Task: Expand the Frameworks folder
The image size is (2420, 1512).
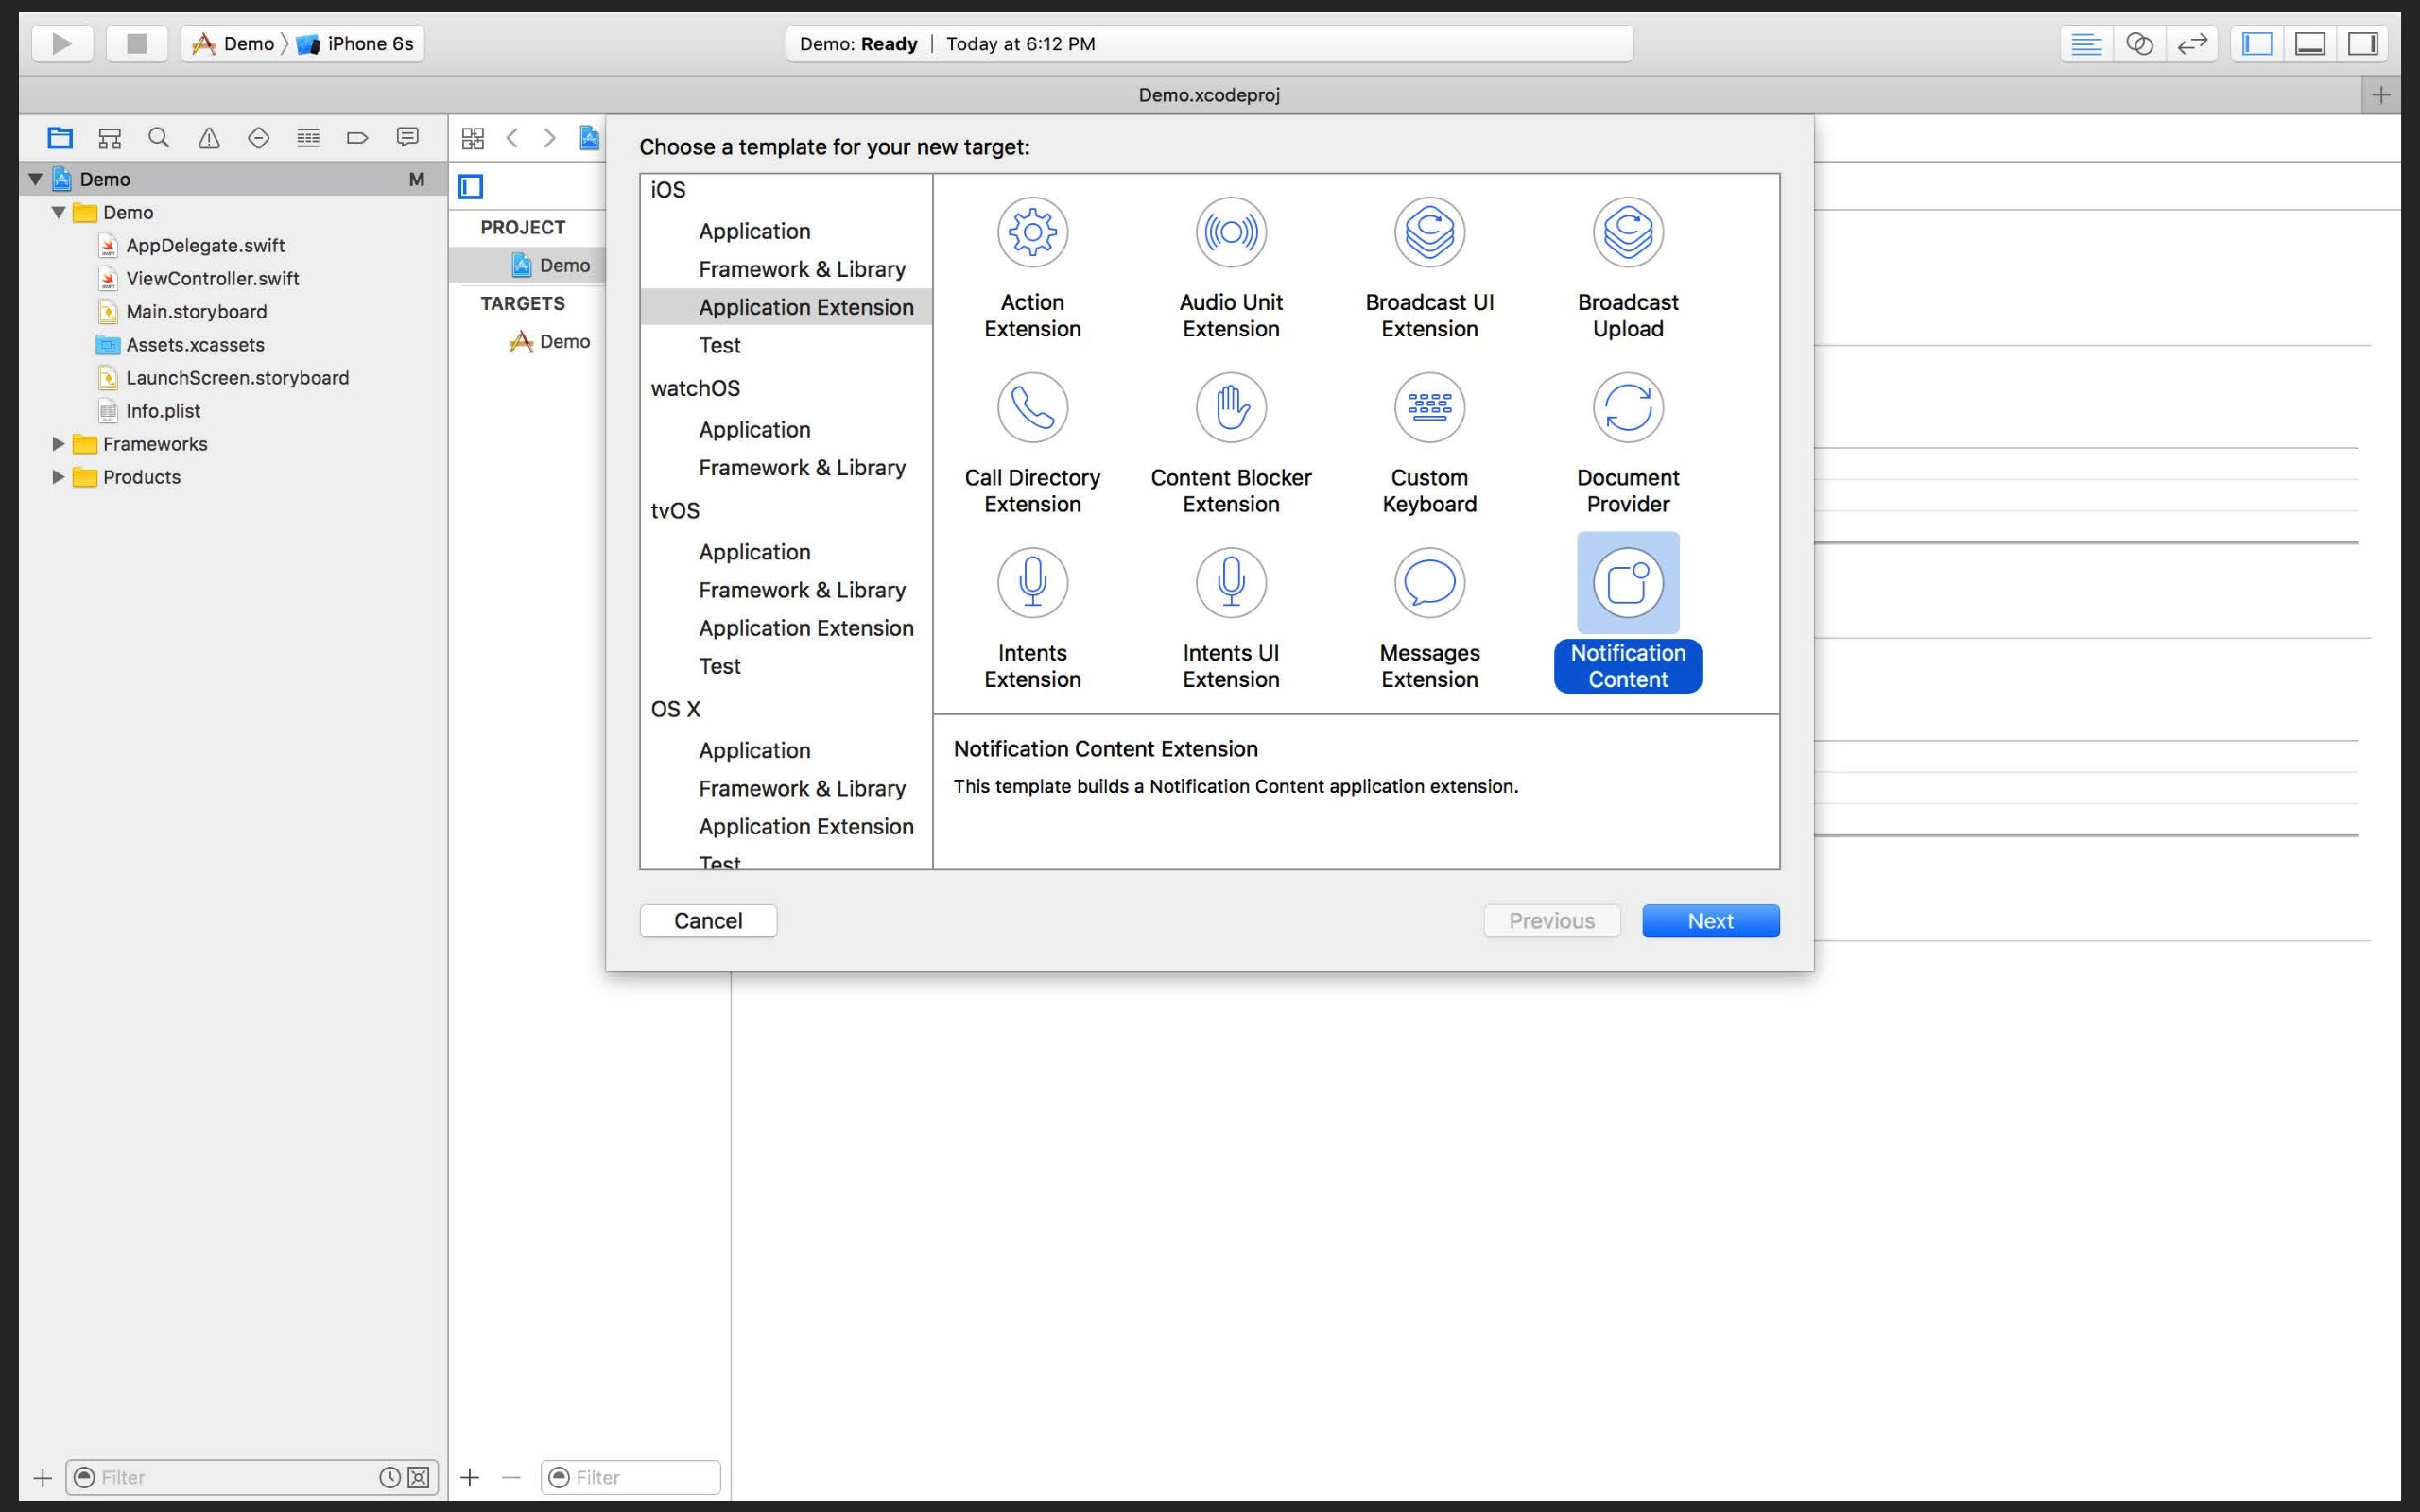Action: (x=58, y=444)
